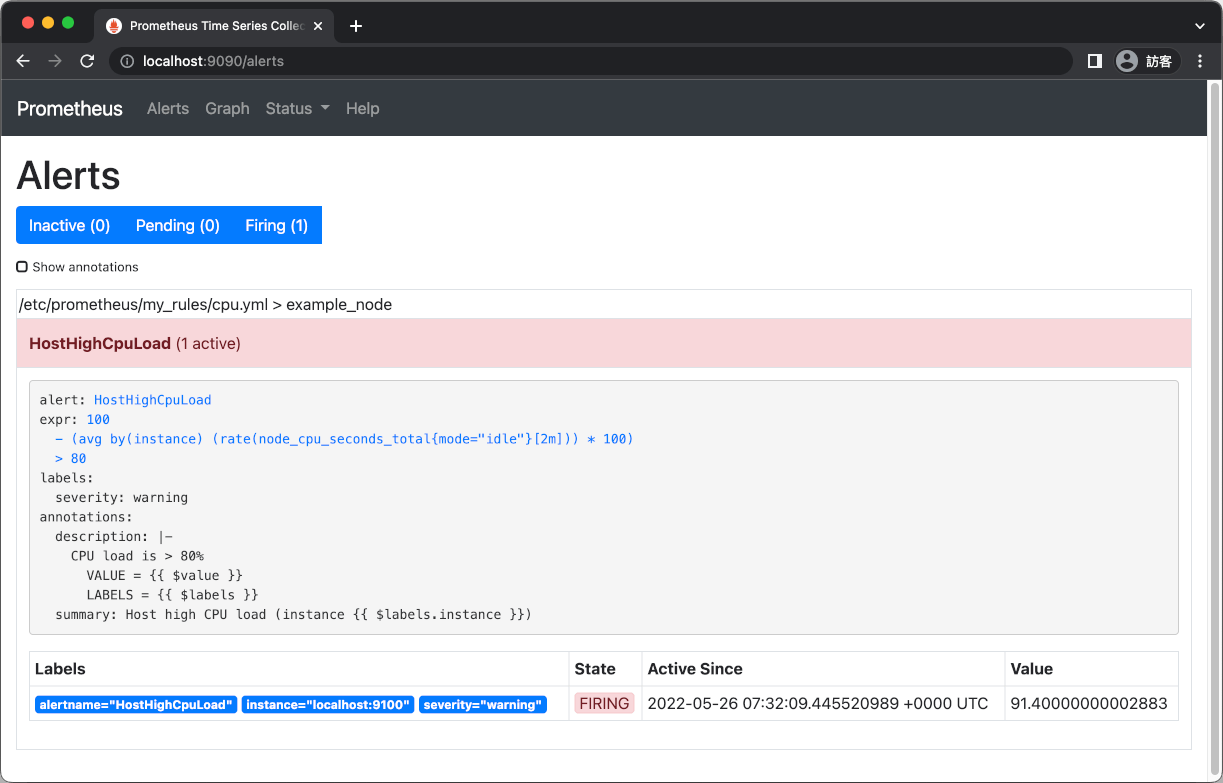Click the severity="warning" label badge
The height and width of the screenshot is (783, 1223).
pyautogui.click(x=483, y=704)
